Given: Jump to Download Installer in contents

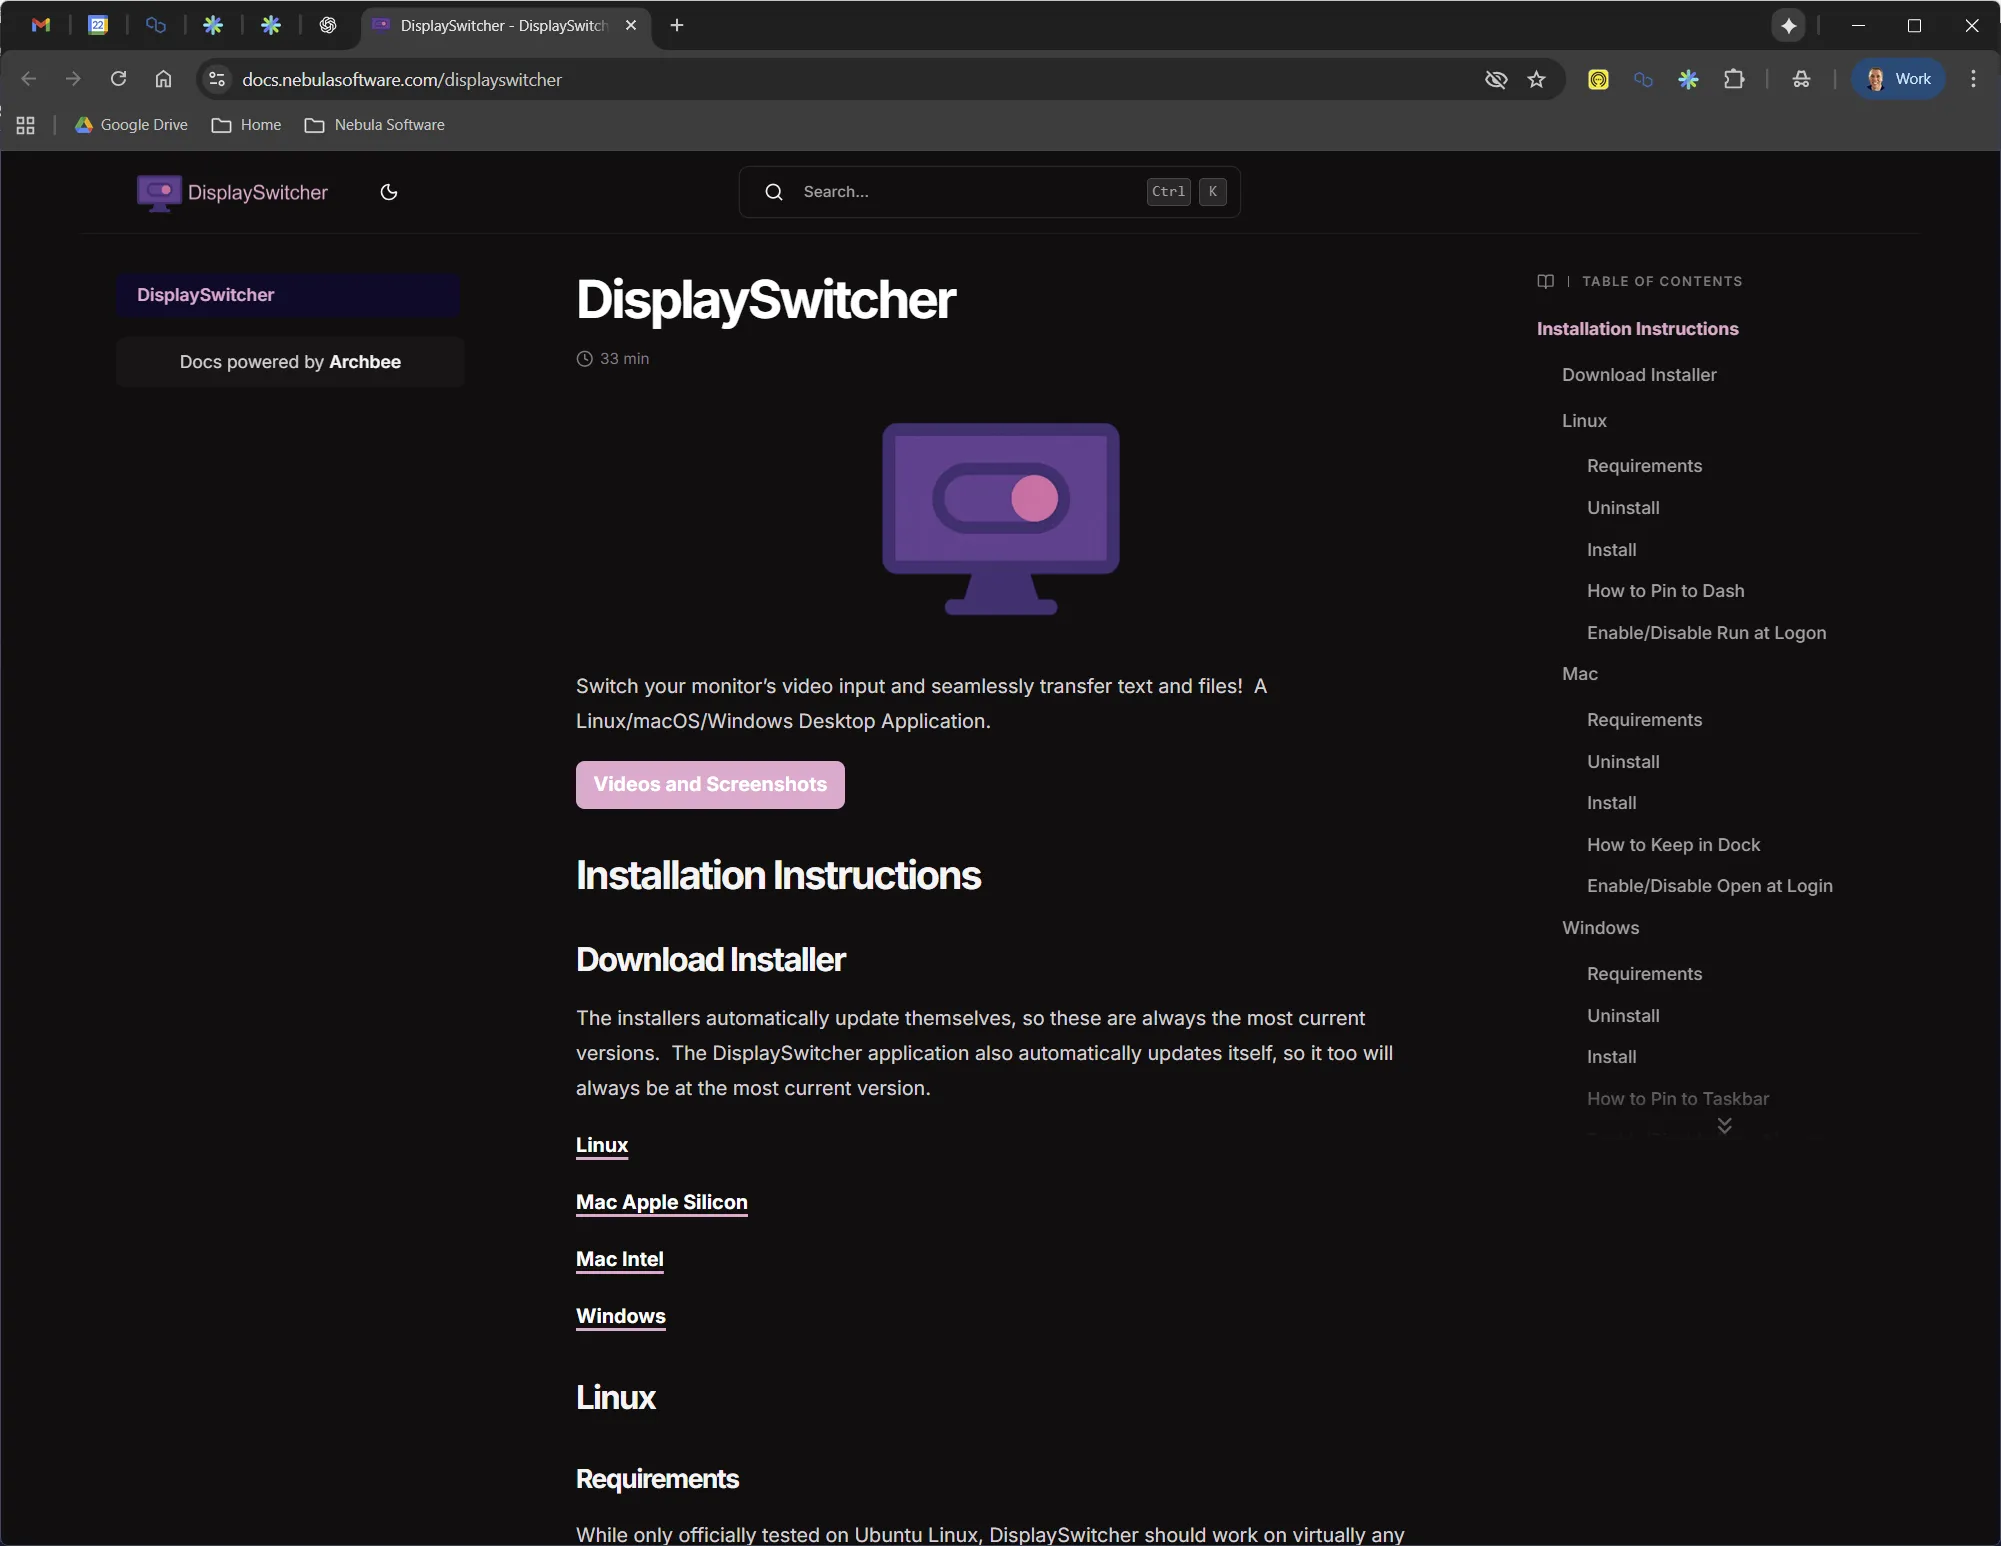Looking at the screenshot, I should pos(1640,375).
